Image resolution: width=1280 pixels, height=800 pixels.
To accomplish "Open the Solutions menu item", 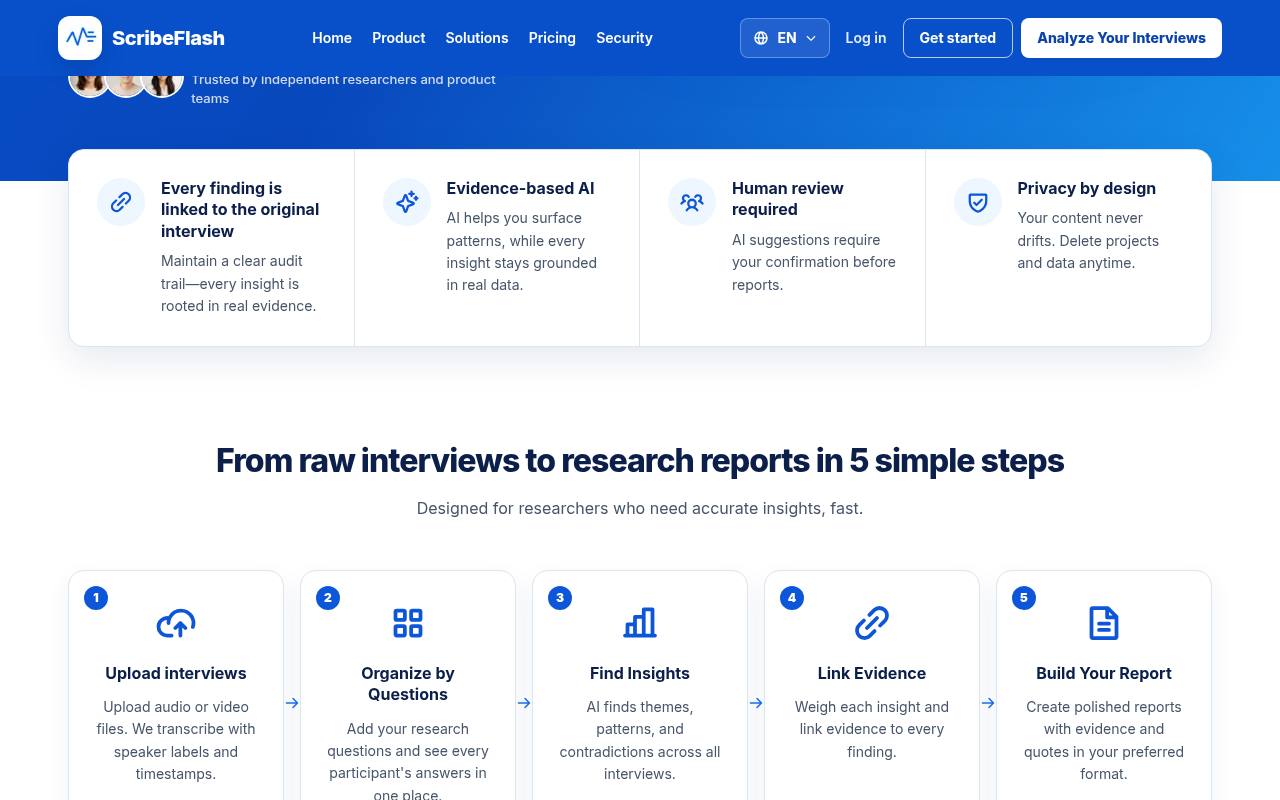I will [477, 38].
